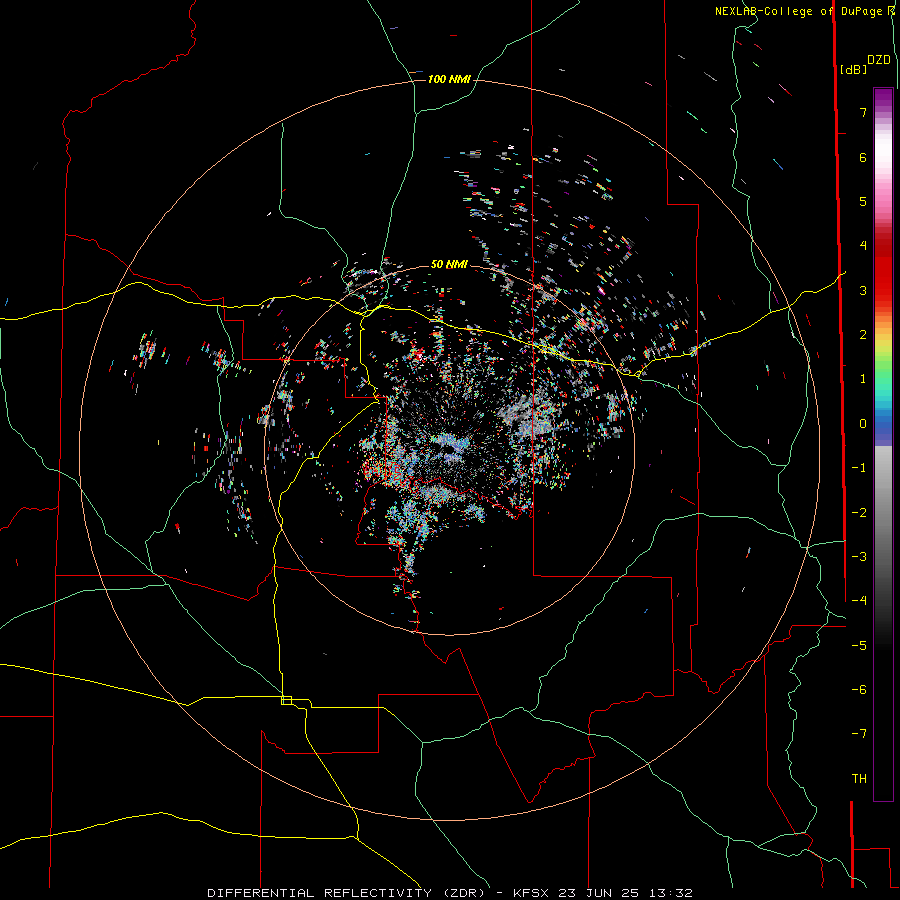Click the 6 value on the colour scale
The height and width of the screenshot is (900, 900).
(863, 157)
